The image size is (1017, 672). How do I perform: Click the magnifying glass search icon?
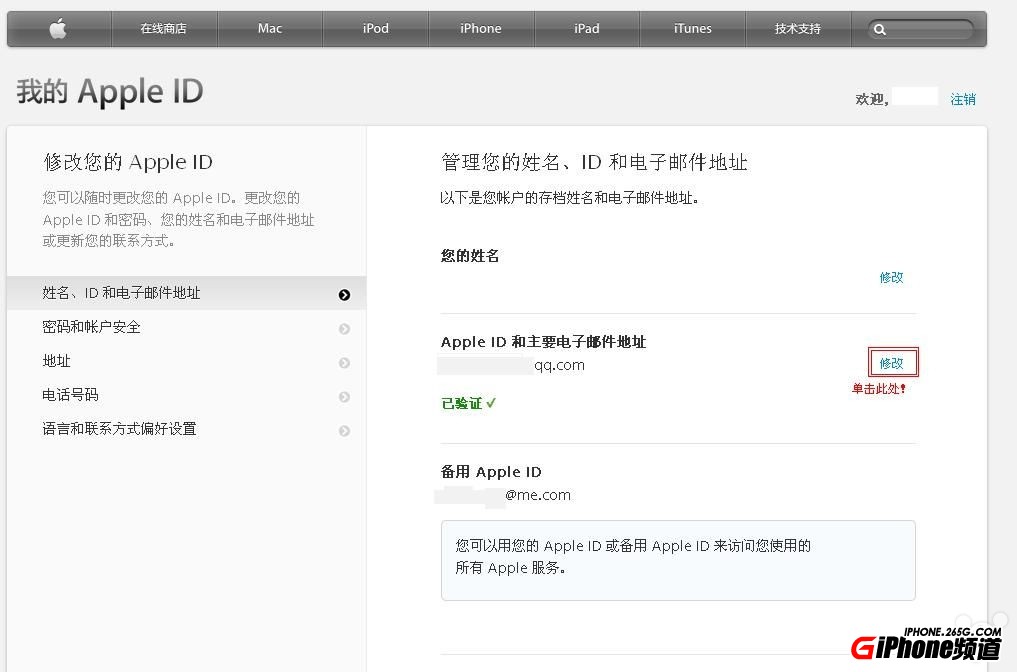tap(880, 29)
